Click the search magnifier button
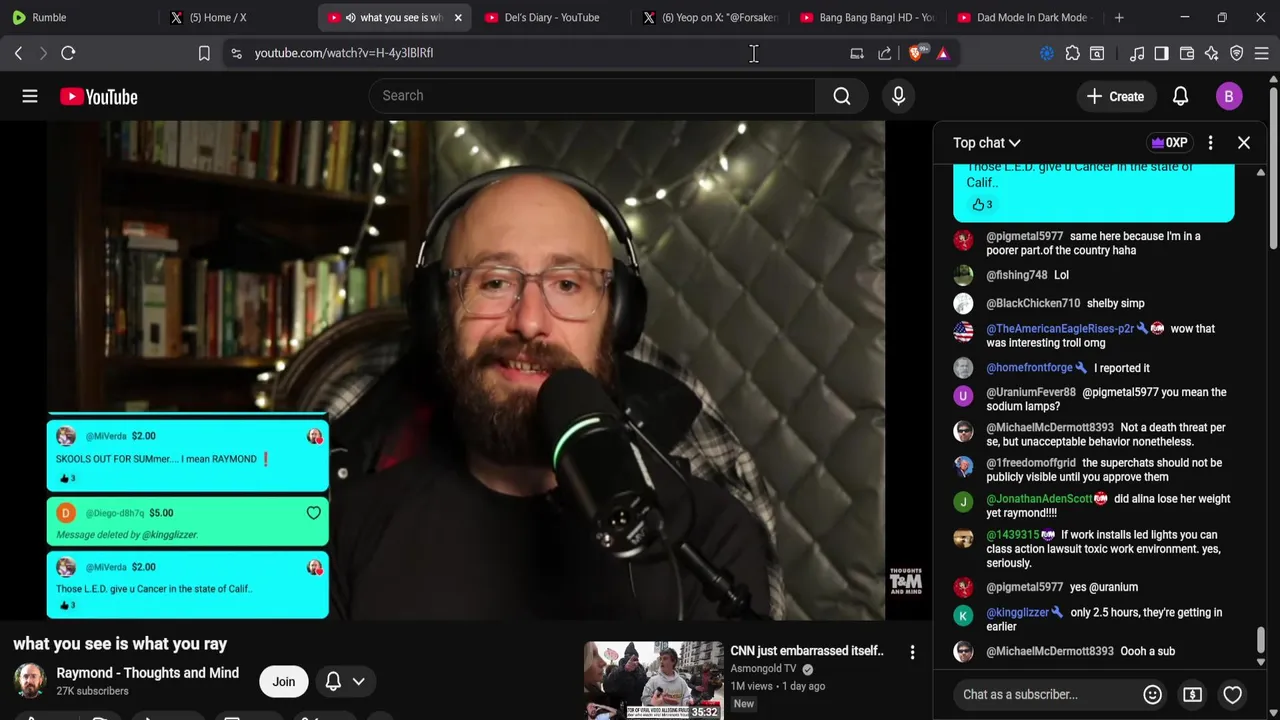 (x=842, y=96)
